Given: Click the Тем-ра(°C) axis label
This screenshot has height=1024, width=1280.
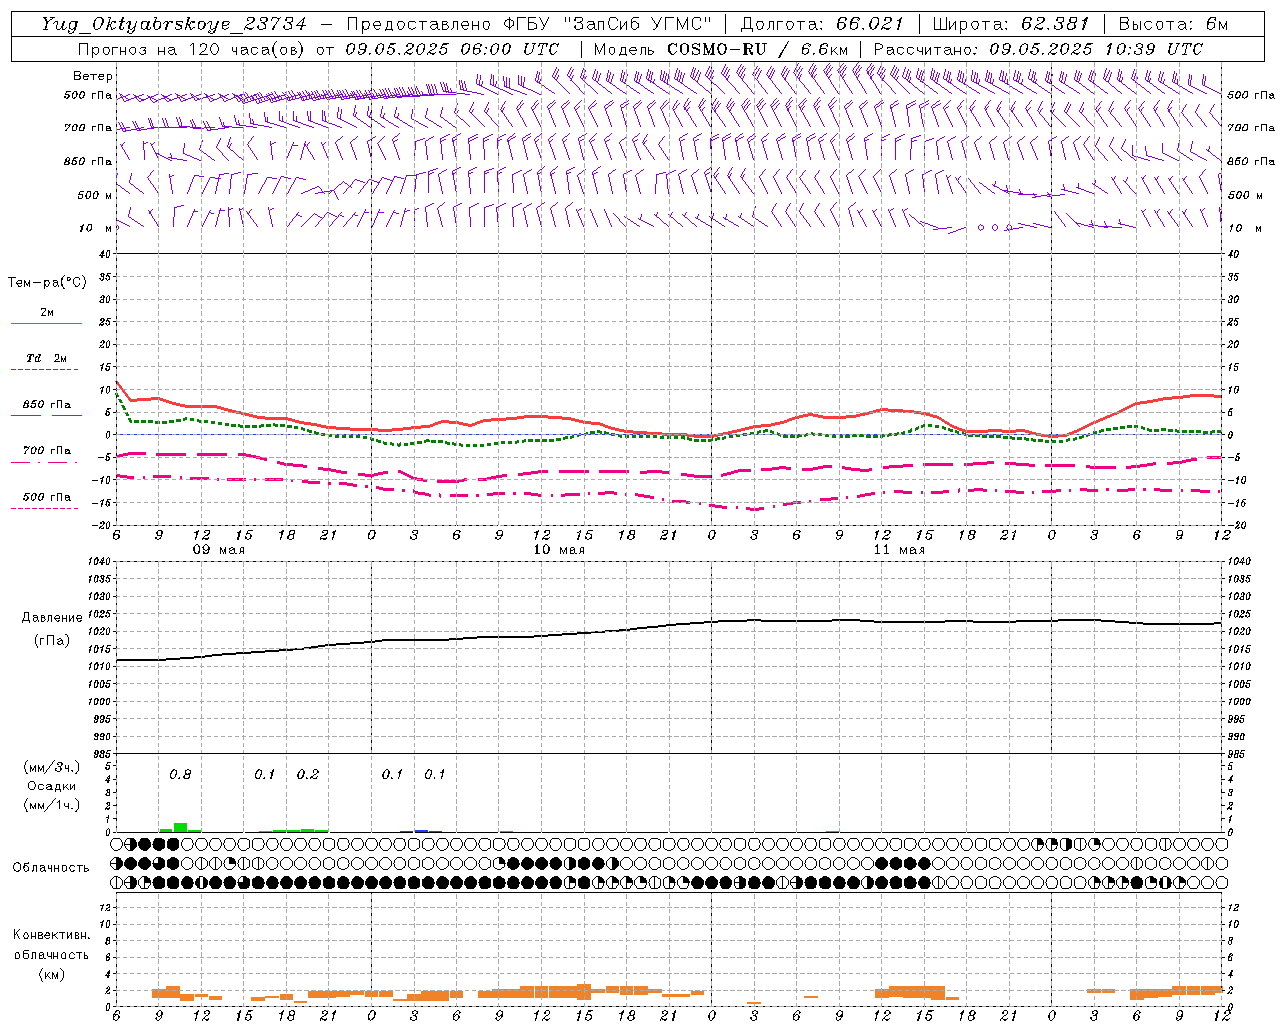Looking at the screenshot, I should (47, 283).
